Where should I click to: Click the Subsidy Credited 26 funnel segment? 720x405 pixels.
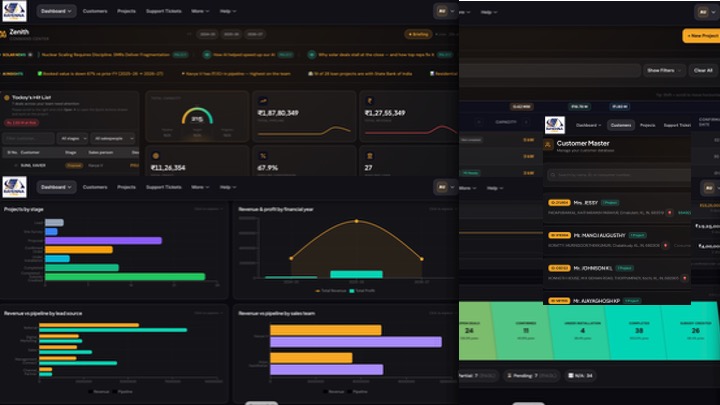click(695, 330)
